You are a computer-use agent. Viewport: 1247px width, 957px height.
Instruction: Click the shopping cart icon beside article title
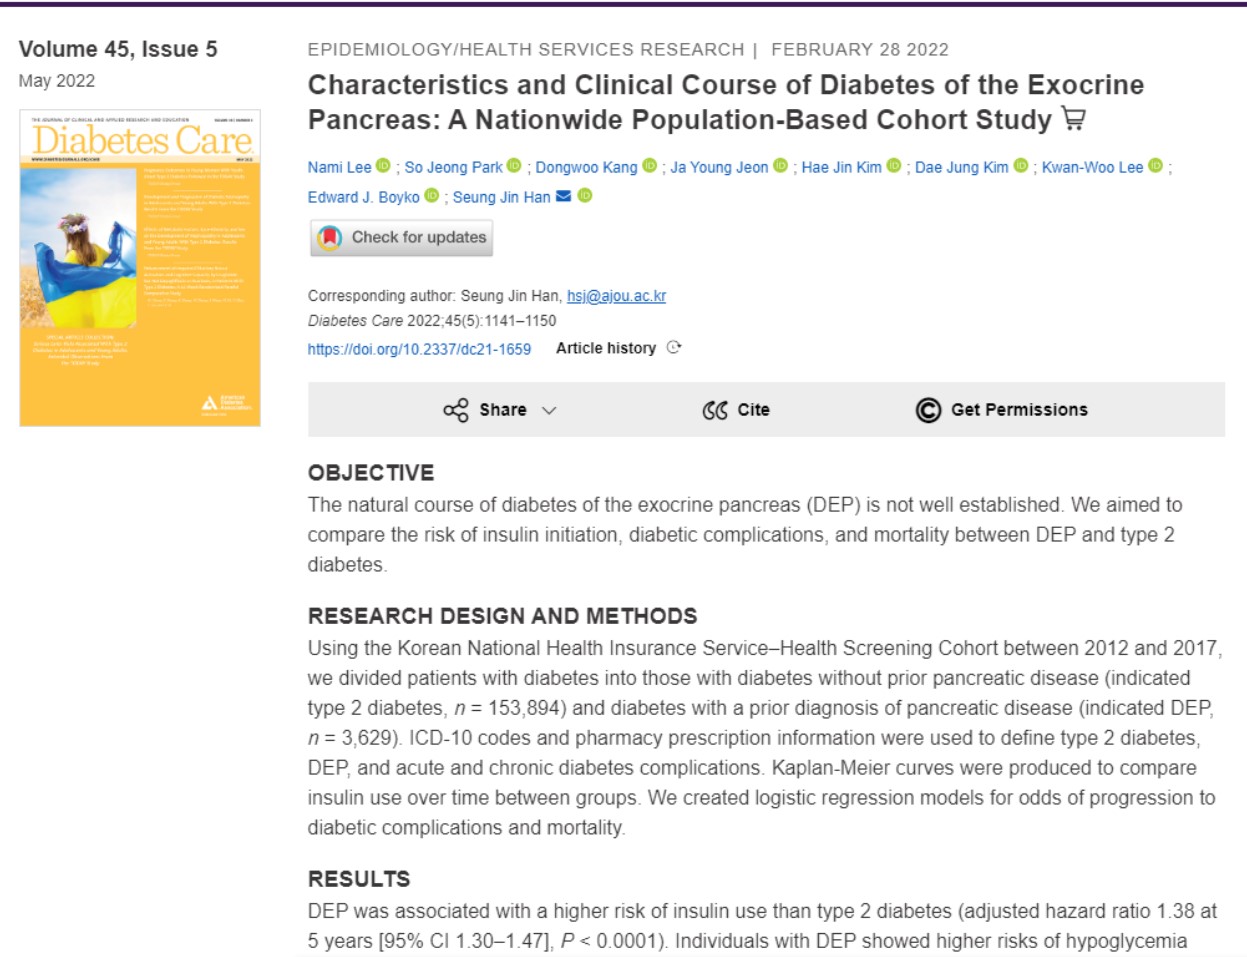pos(1074,120)
